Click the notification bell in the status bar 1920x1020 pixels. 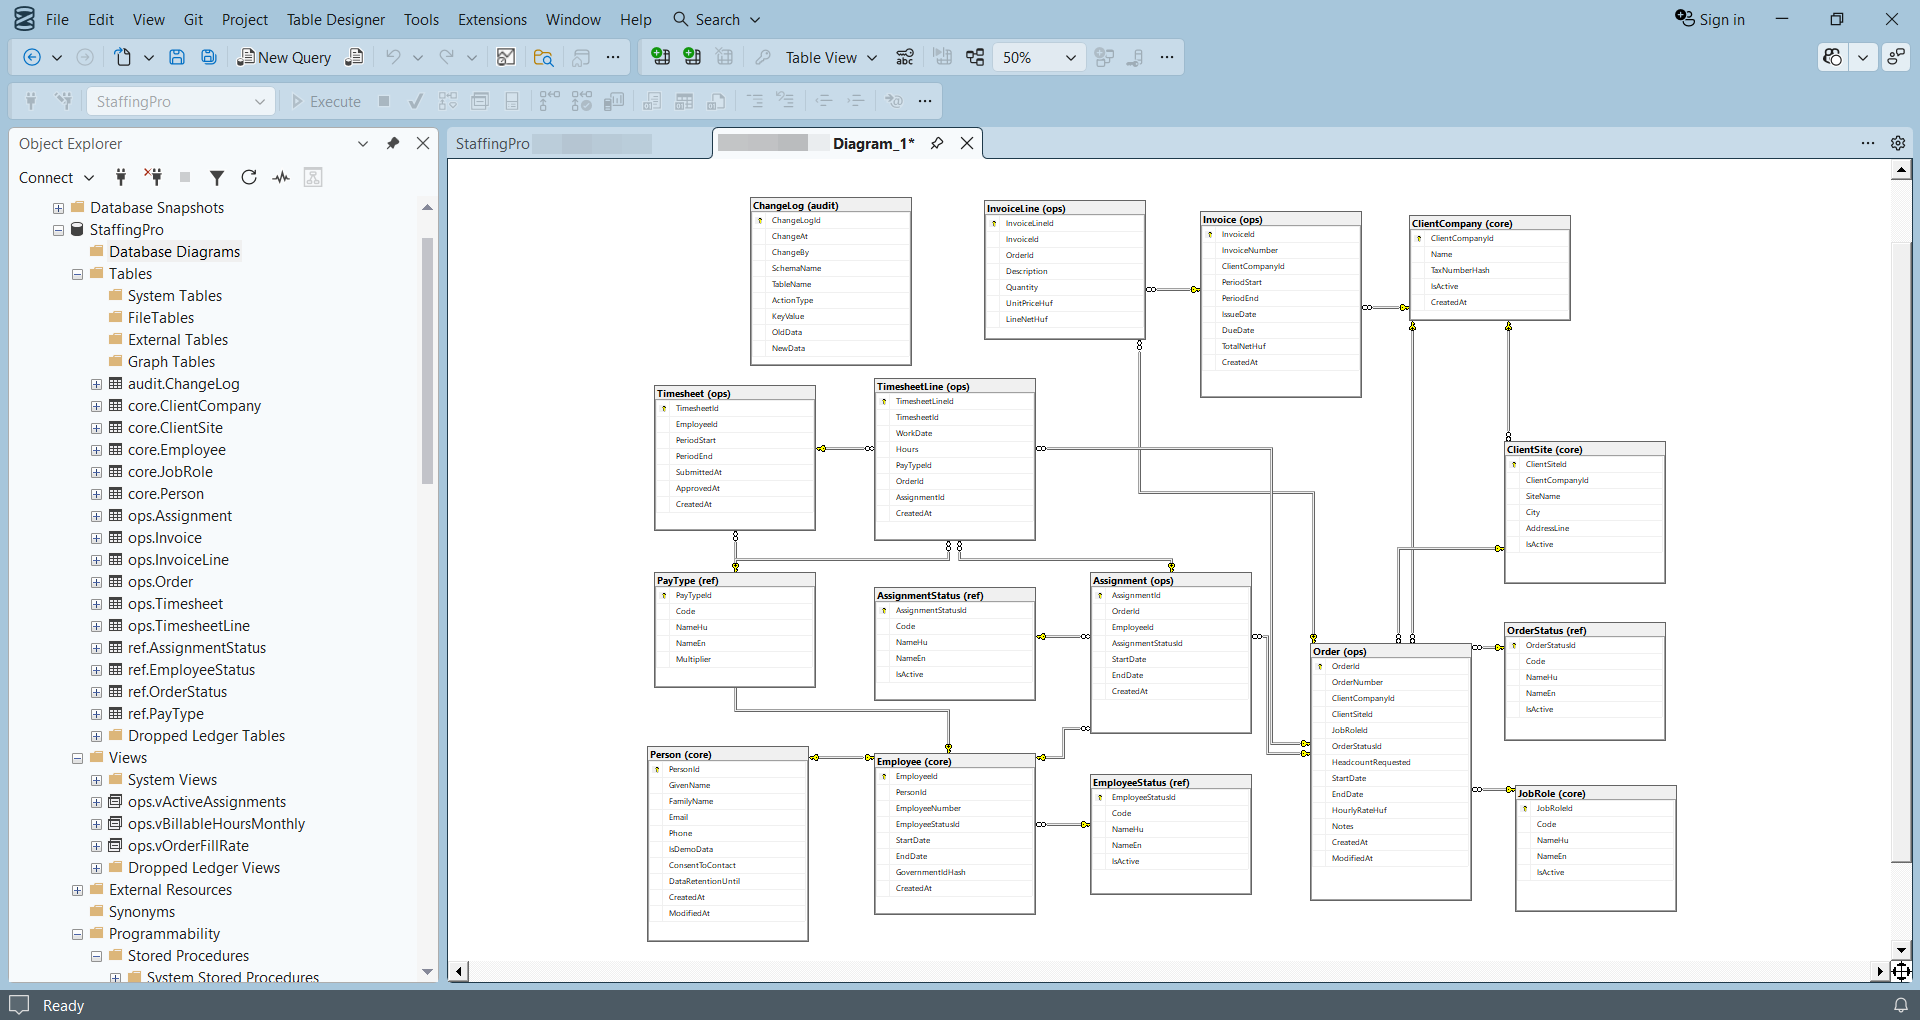(1899, 1005)
